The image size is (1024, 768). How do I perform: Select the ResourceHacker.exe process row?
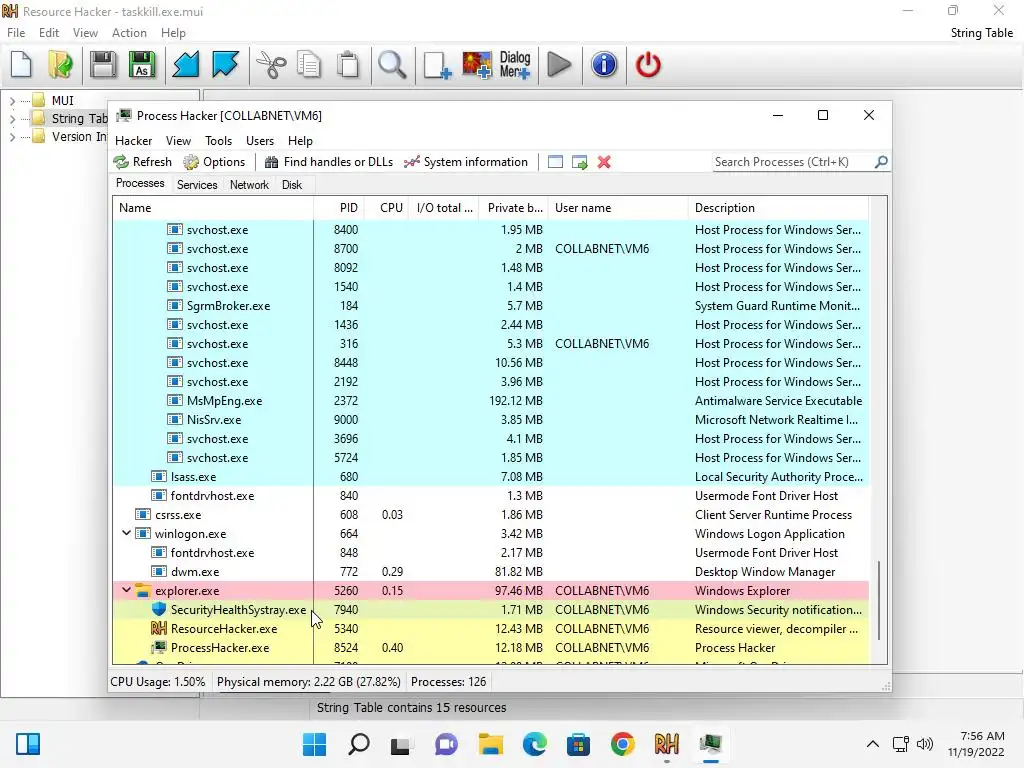490,629
